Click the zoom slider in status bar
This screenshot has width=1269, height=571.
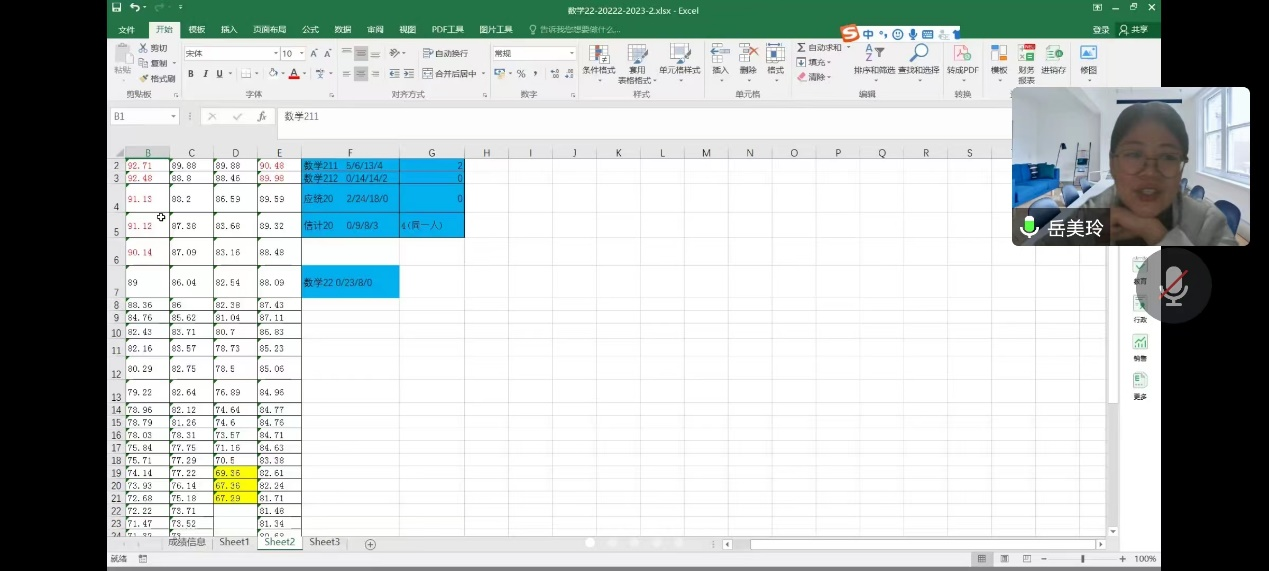[1082, 559]
